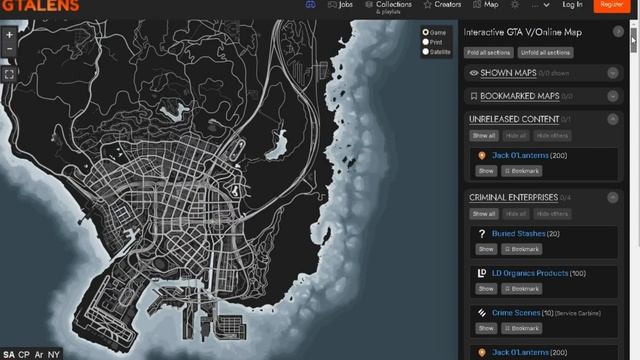
Task: Click pumpkin icon in Criminal Enterprises list
Action: click(x=482, y=353)
